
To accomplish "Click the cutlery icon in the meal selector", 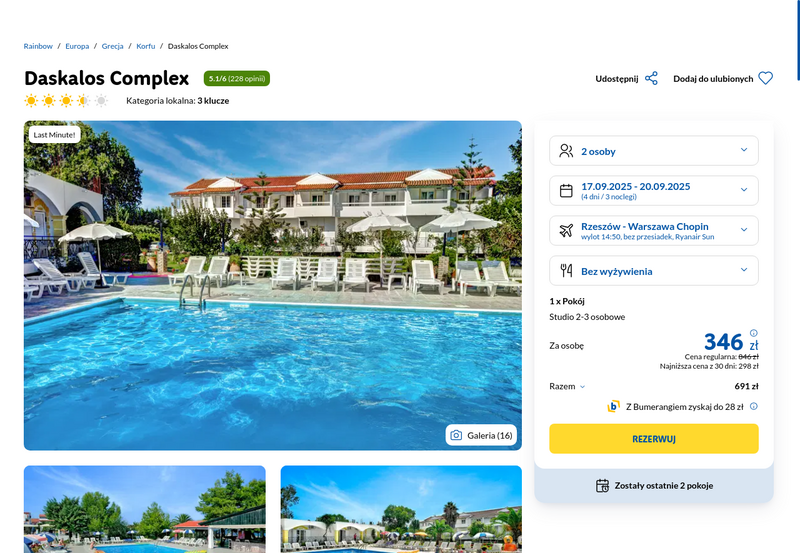I will [x=566, y=270].
